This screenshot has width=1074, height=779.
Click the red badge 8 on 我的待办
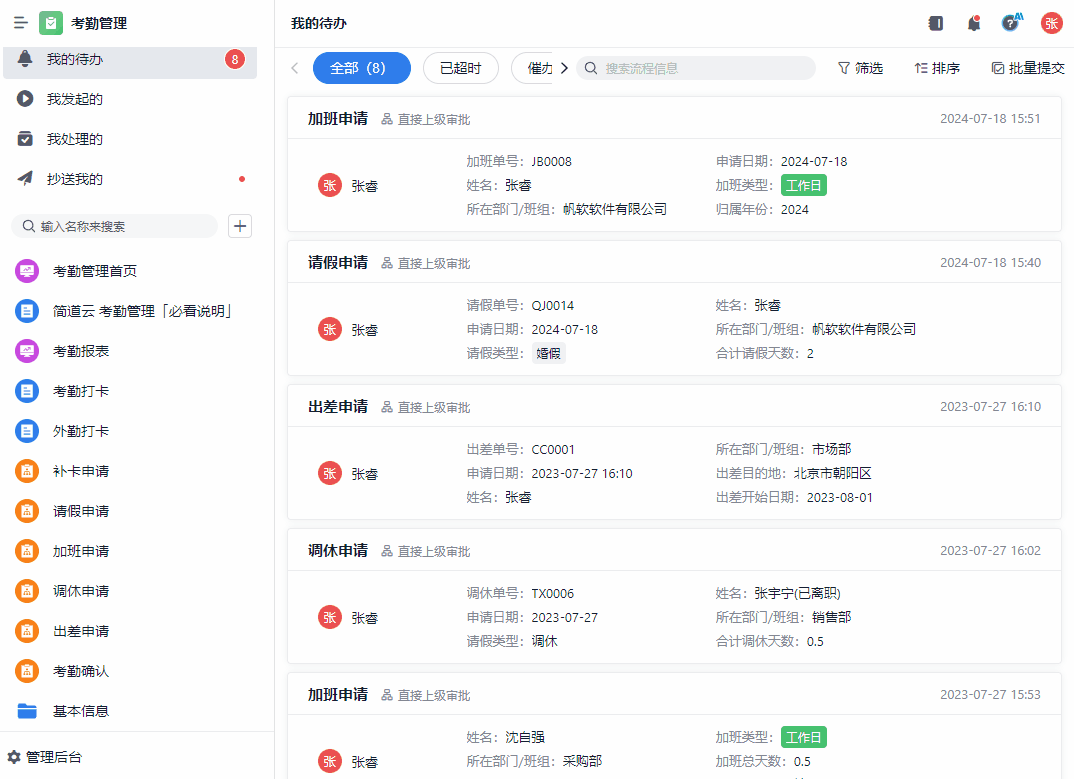[235, 59]
